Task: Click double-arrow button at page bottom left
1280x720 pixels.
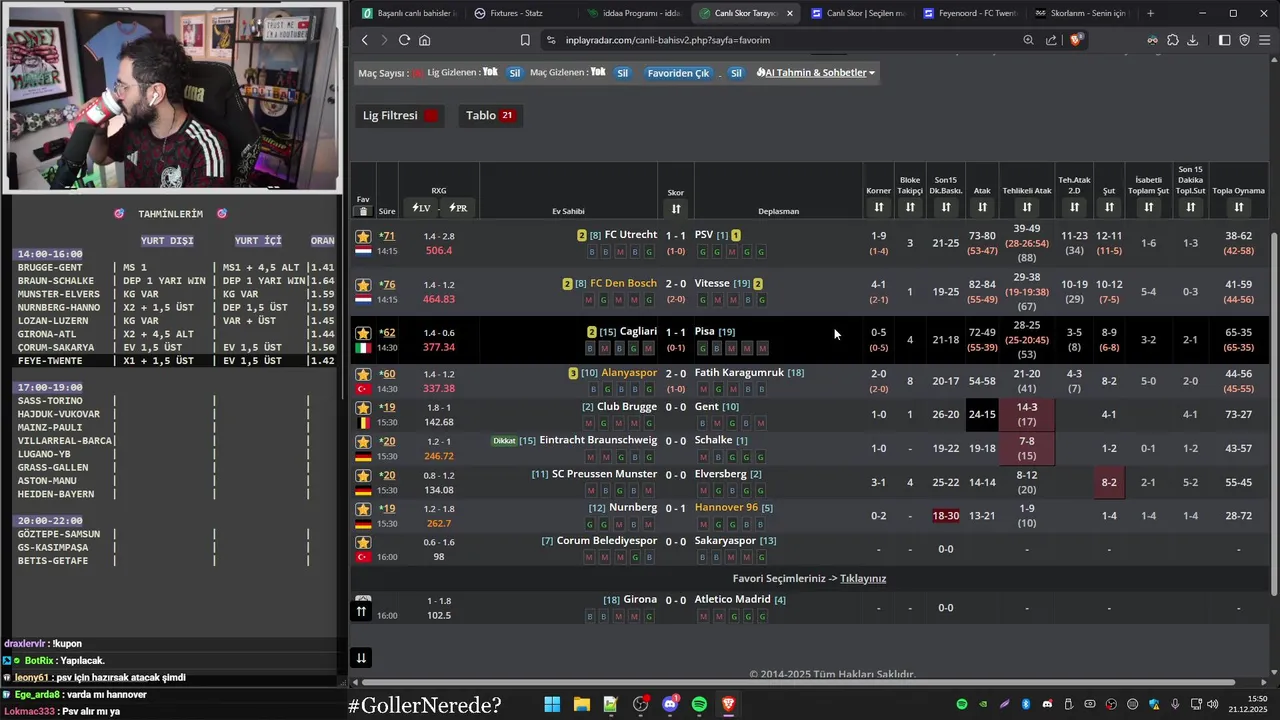Action: 361,657
